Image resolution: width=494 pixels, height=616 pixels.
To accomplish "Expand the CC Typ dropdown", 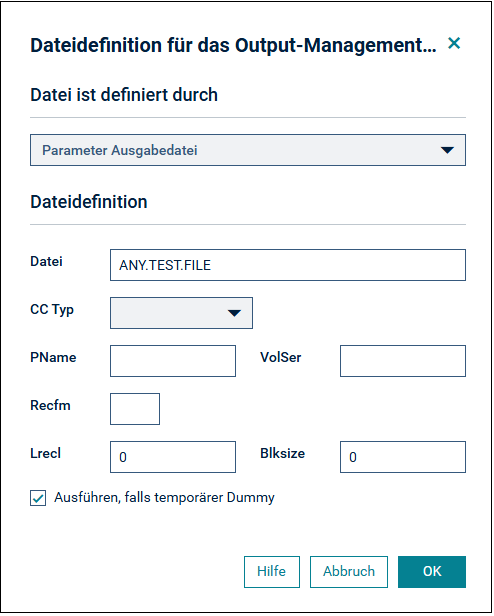I will (181, 313).
